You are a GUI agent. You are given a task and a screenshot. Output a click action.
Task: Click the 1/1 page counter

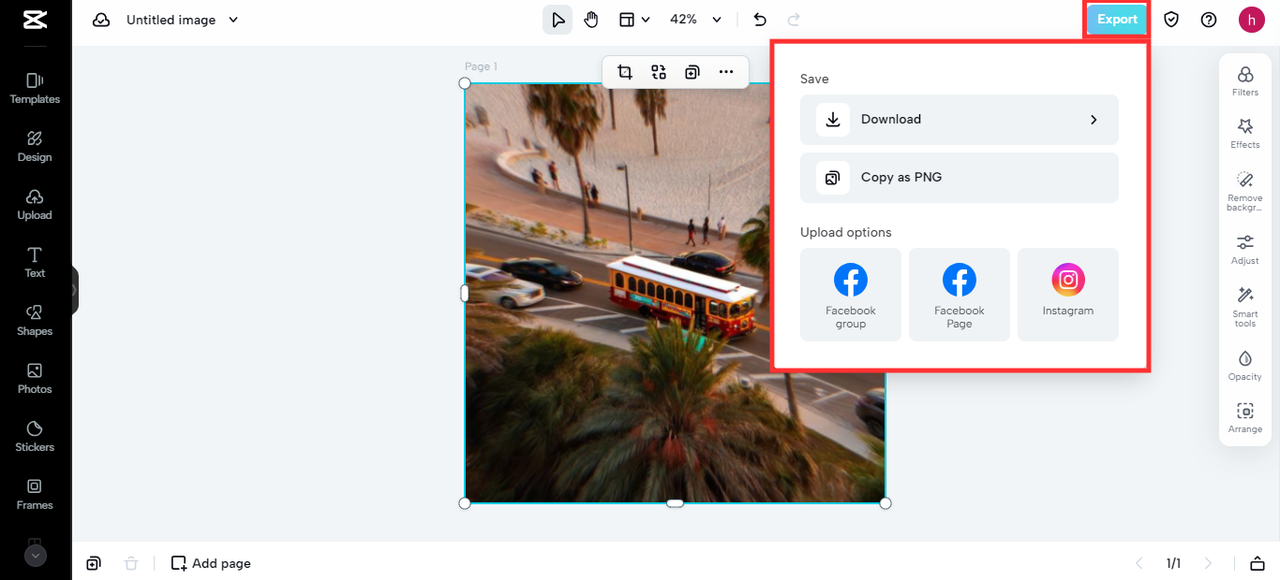tap(1173, 563)
